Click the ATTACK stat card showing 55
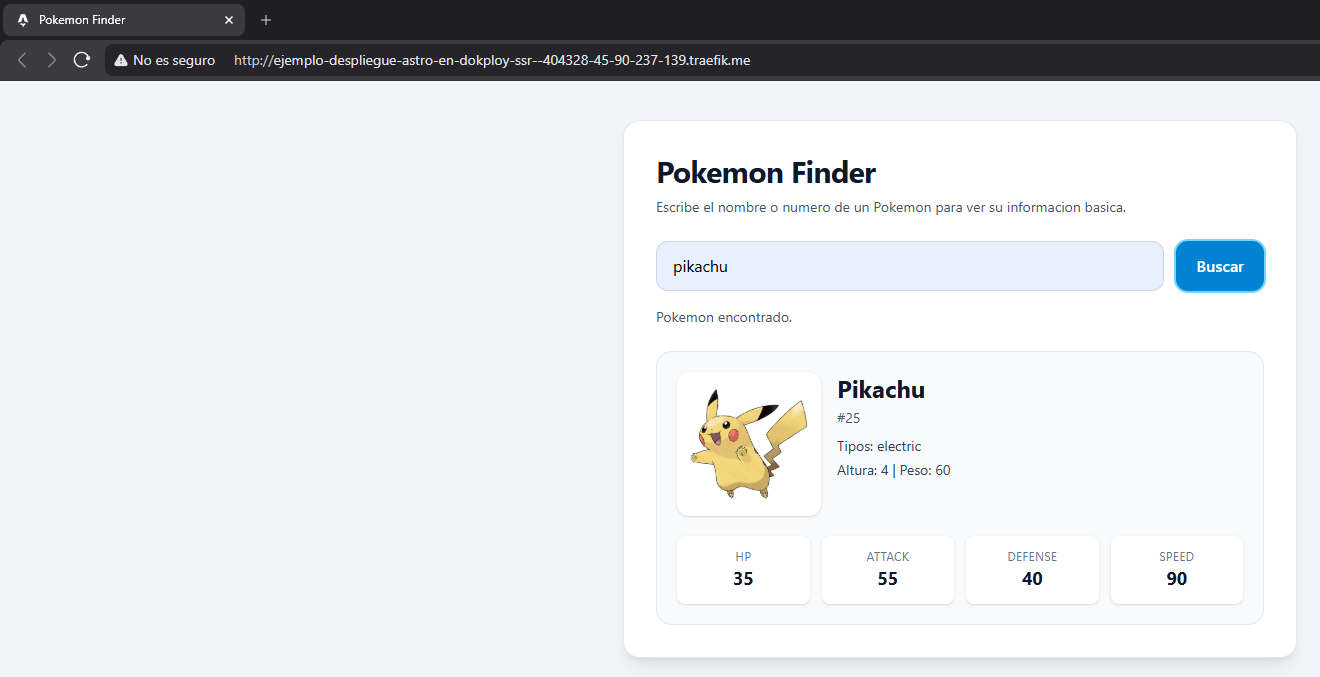This screenshot has width=1320, height=677. [x=887, y=570]
